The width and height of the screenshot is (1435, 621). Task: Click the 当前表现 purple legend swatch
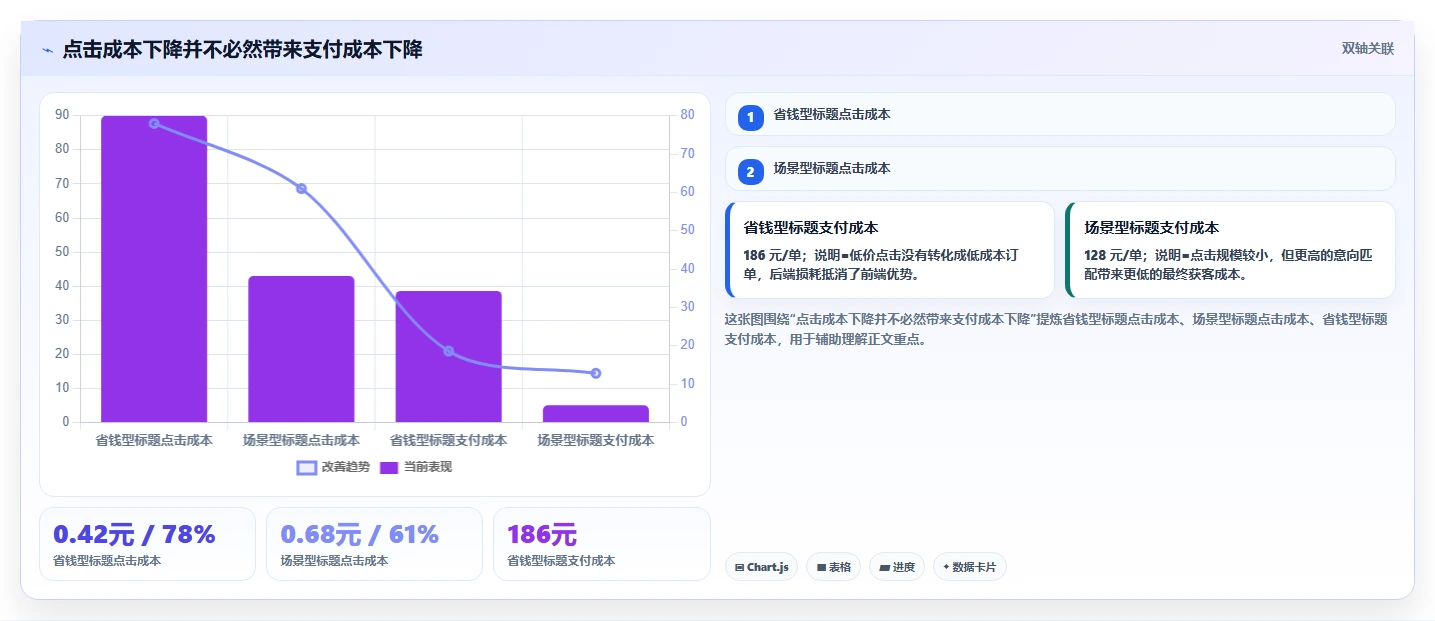click(x=389, y=468)
